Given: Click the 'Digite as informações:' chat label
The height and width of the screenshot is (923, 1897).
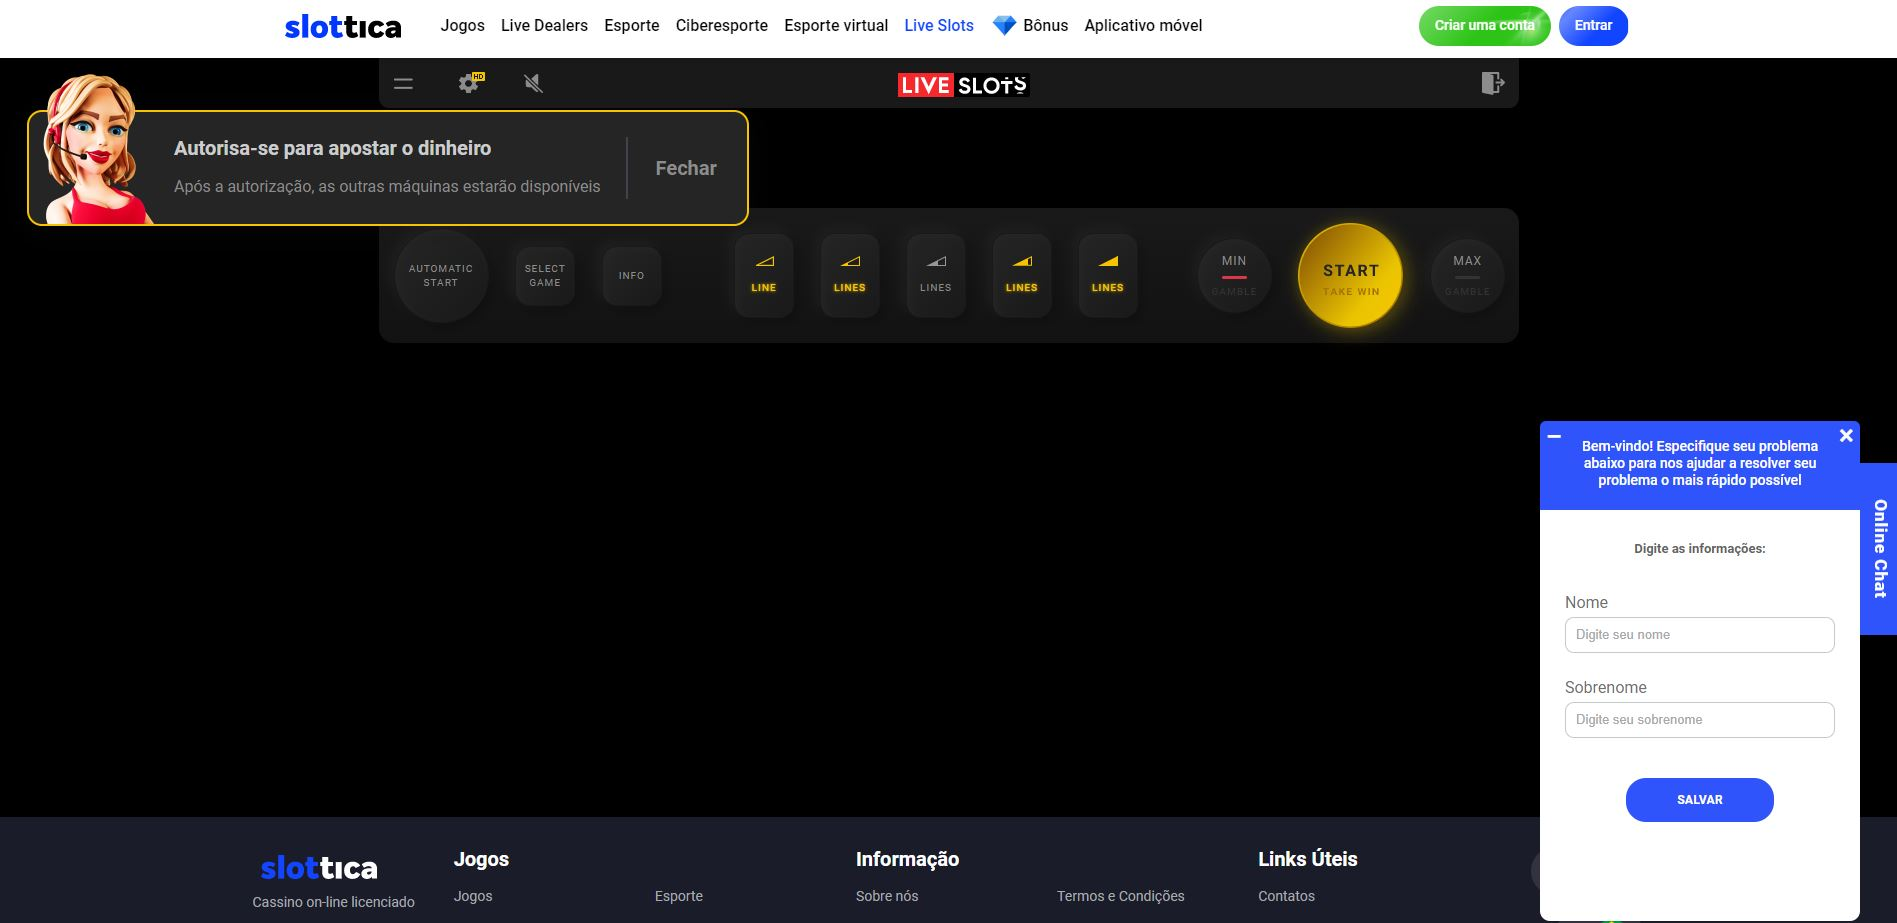Looking at the screenshot, I should 1699,548.
